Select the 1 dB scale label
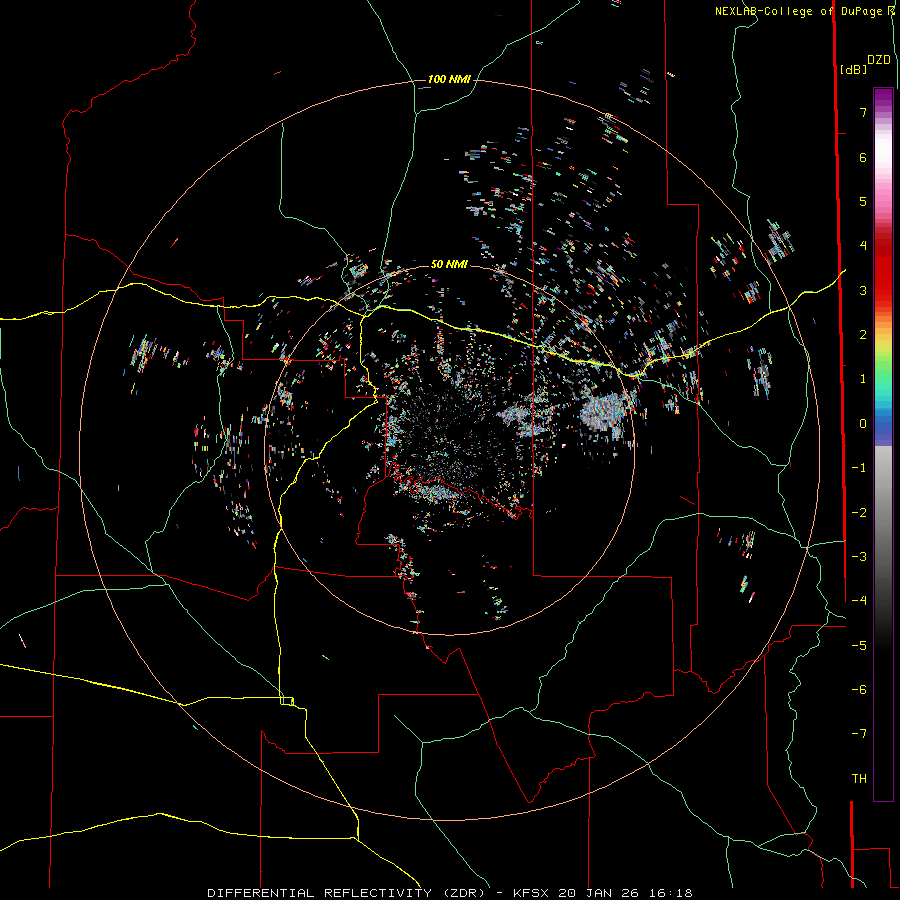This screenshot has width=900, height=900. tap(863, 379)
